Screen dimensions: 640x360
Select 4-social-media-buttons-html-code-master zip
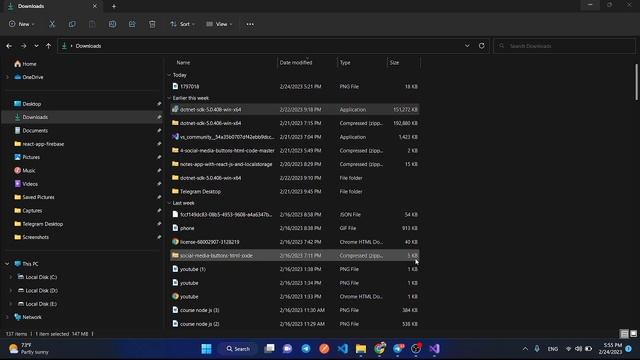tap(295, 151)
